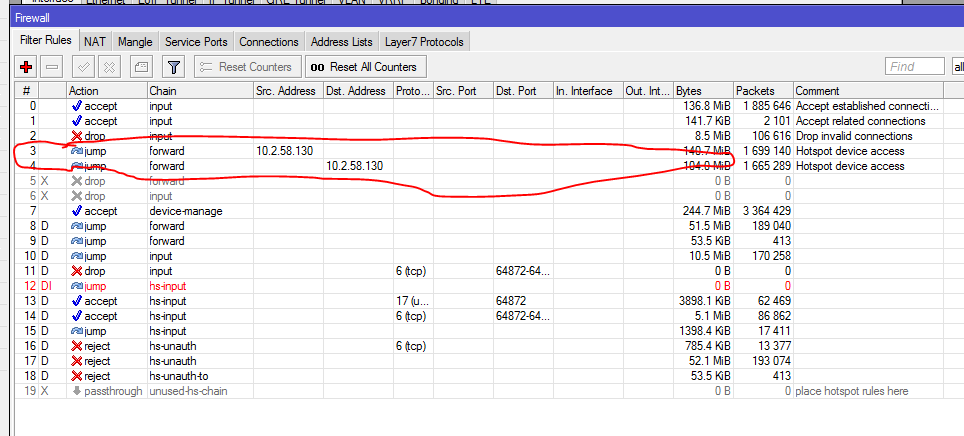This screenshot has height=436, width=964.
Task: Open the Layer7 Protocols tab
Action: 425,42
